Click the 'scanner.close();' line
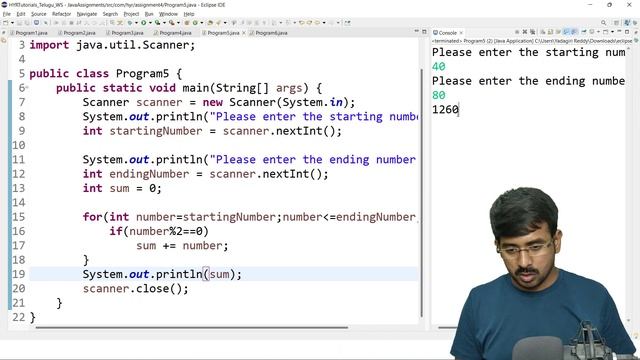 pos(136,289)
